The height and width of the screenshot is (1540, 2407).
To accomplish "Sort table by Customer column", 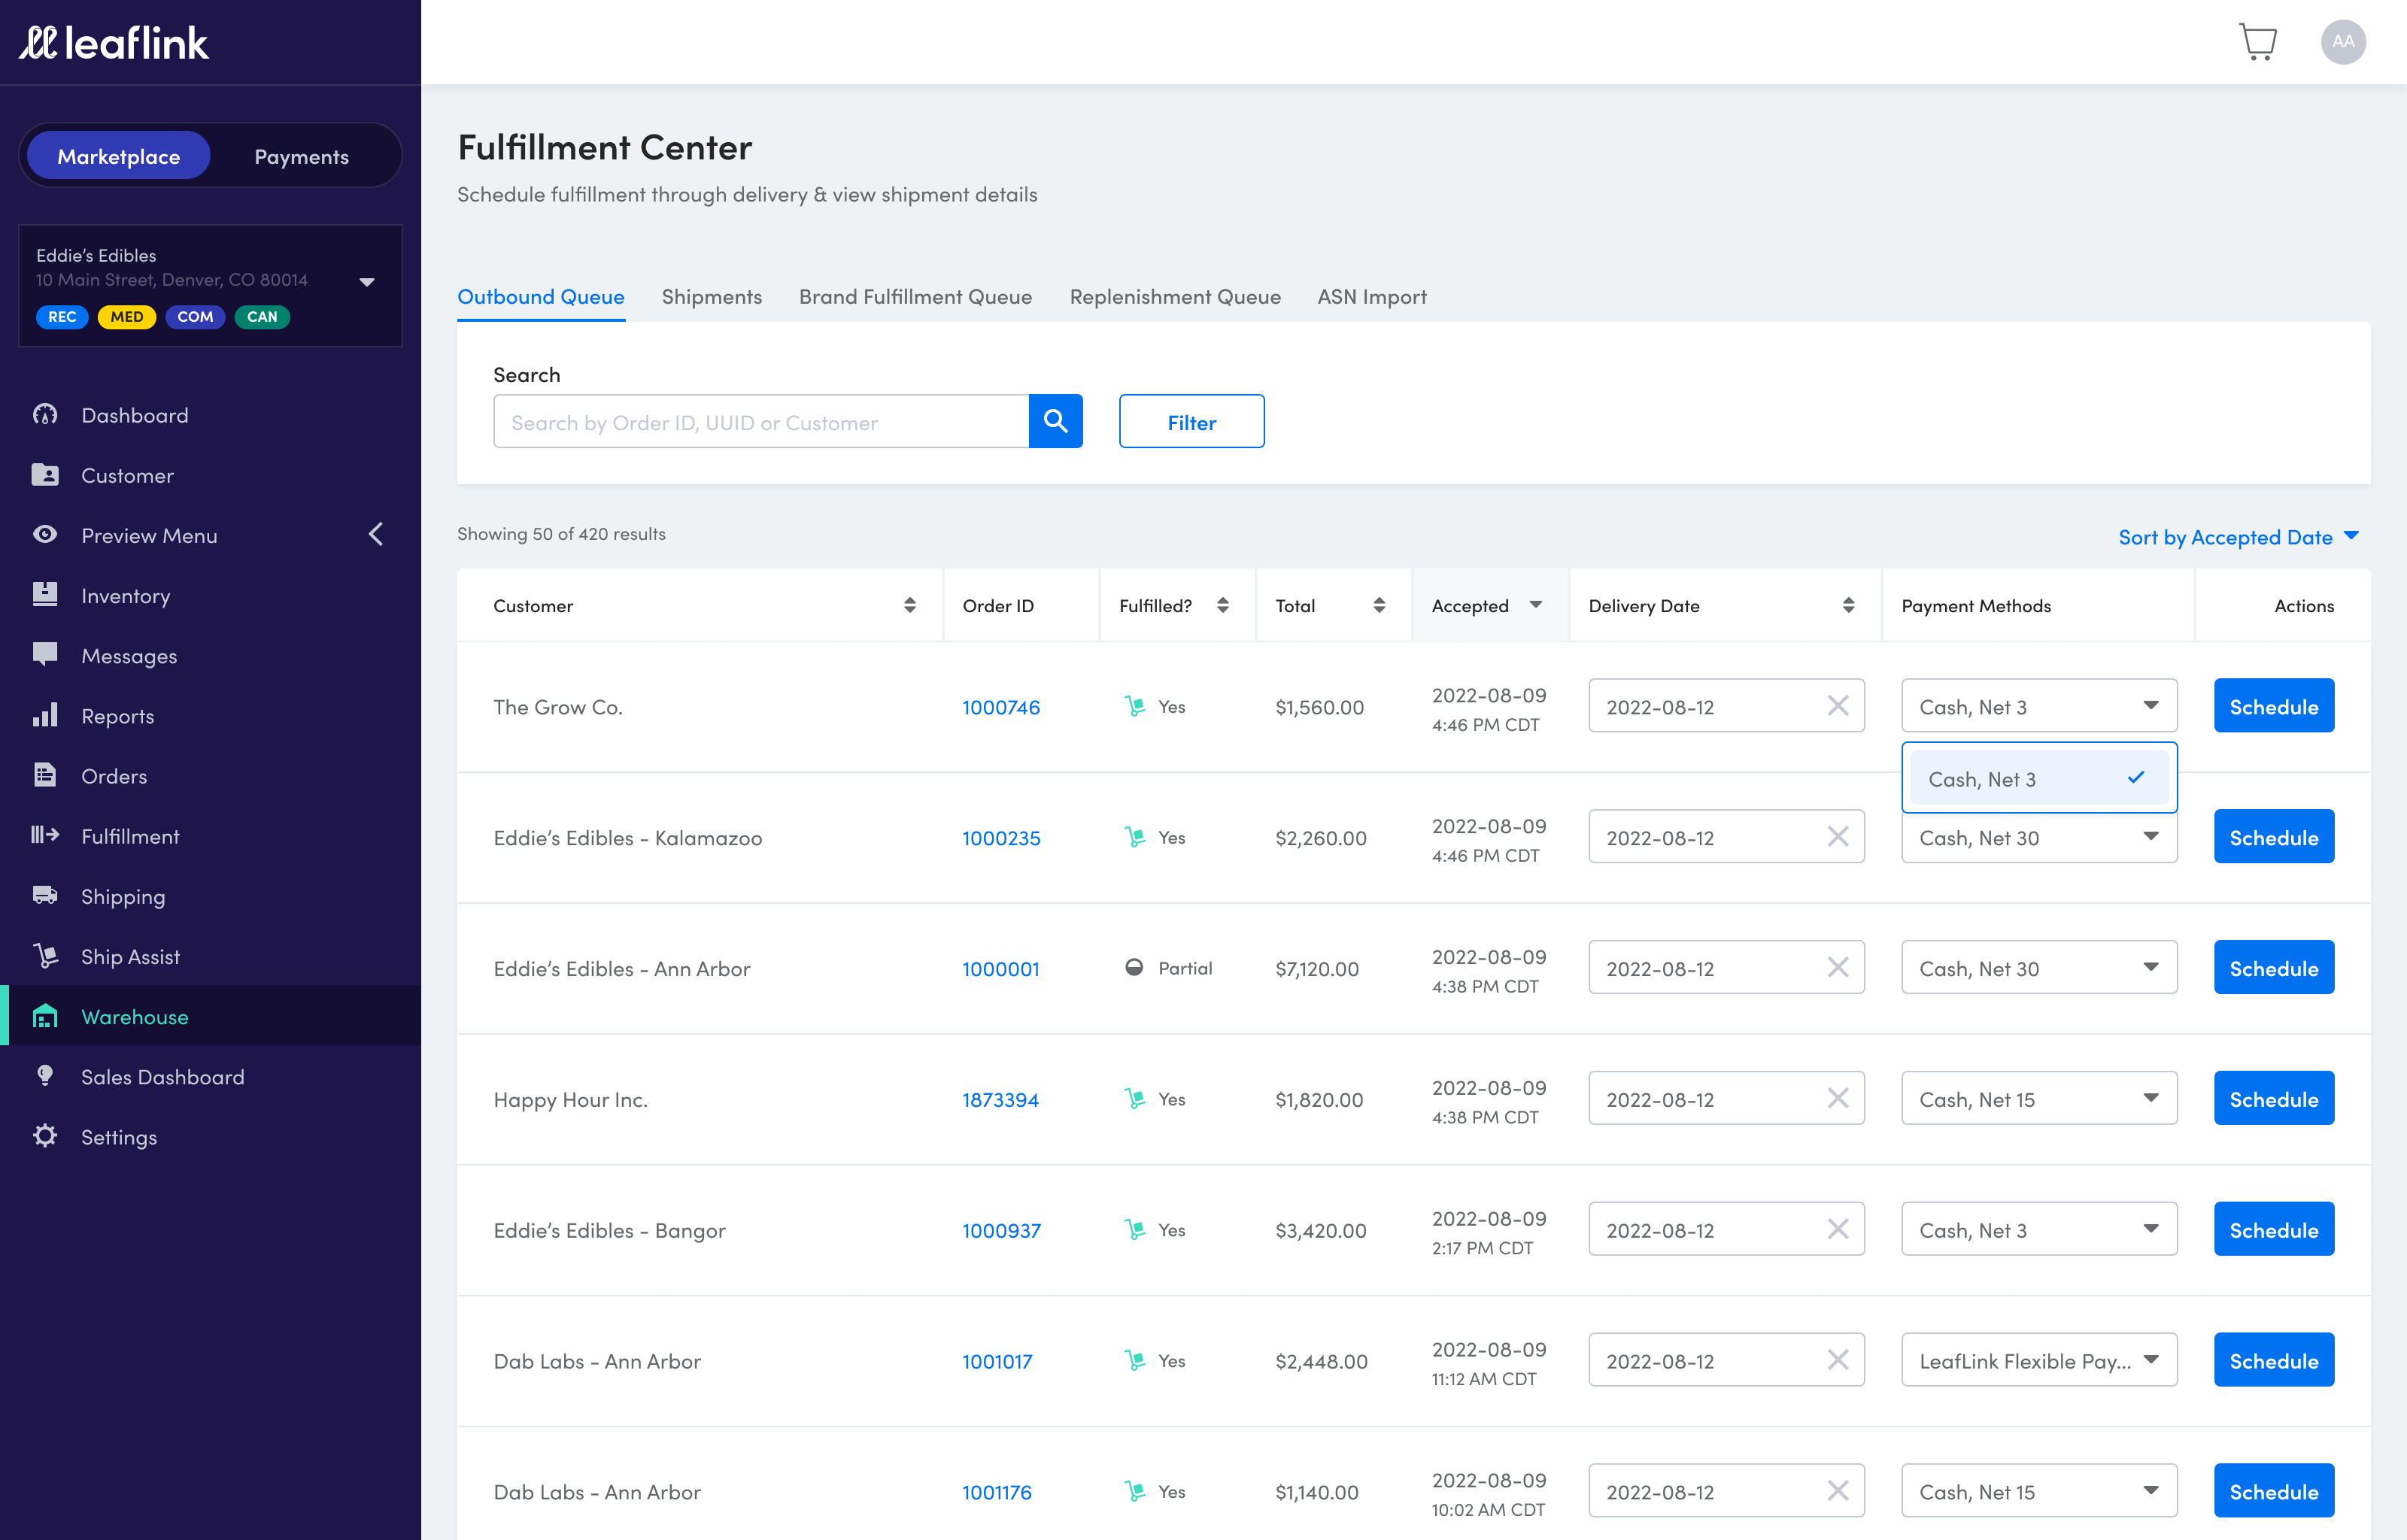I will coord(909,605).
